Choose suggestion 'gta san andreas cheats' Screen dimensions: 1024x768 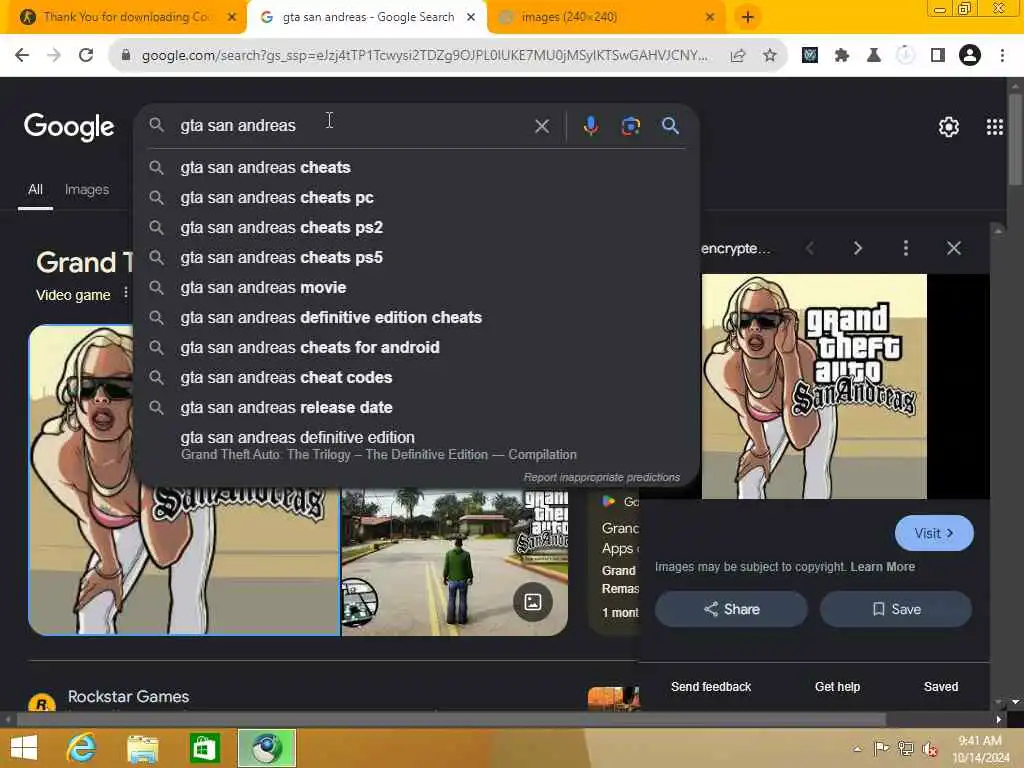tap(418, 168)
